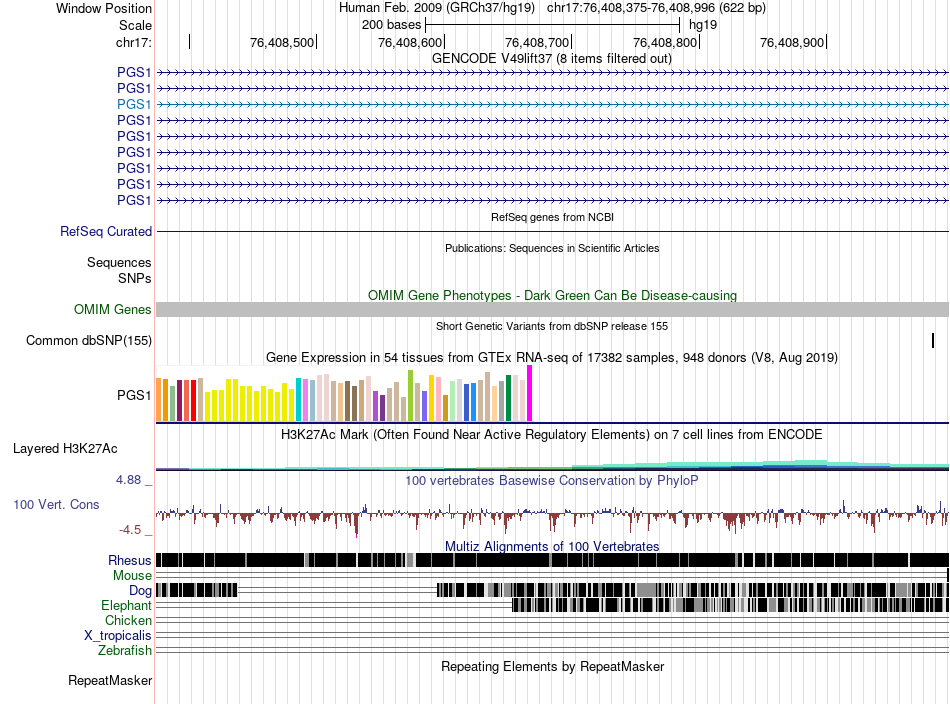Viewport: 950px width, 704px height.
Task: Open the OMIM Gene Phenotypes track title
Action: pos(552,296)
